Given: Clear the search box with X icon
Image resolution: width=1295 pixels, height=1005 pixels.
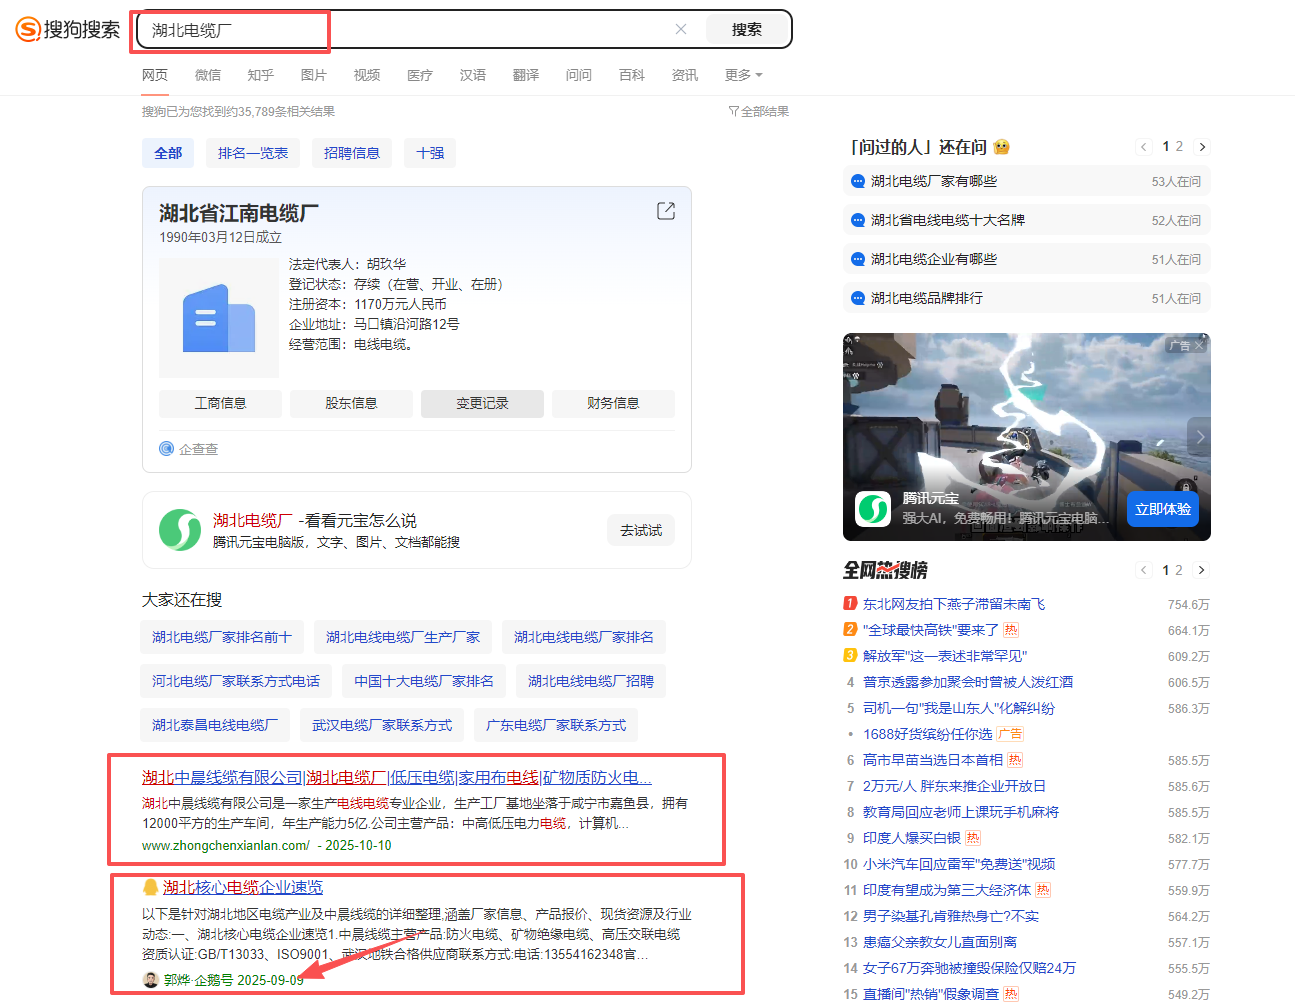Looking at the screenshot, I should (681, 29).
